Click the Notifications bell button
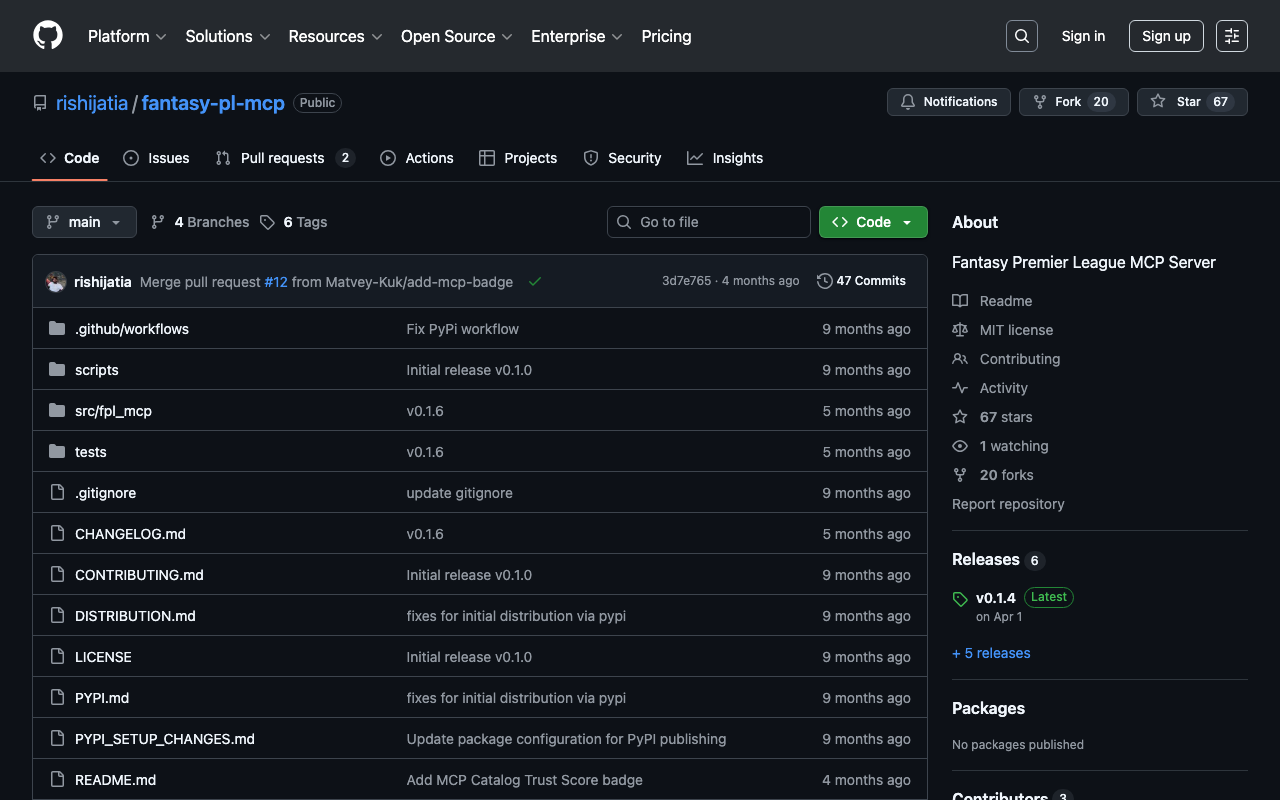 click(x=948, y=102)
